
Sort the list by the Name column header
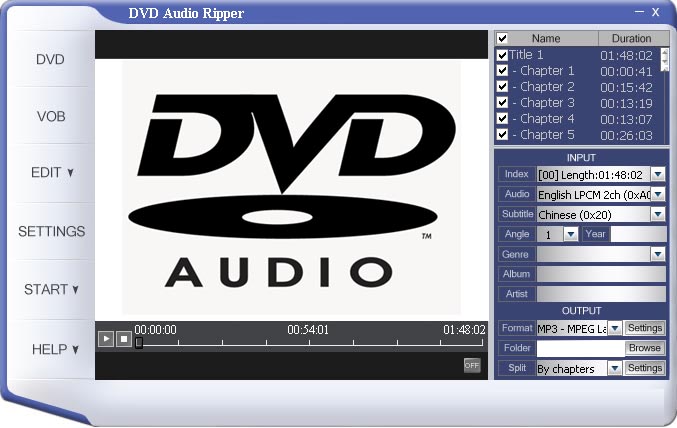coord(546,38)
